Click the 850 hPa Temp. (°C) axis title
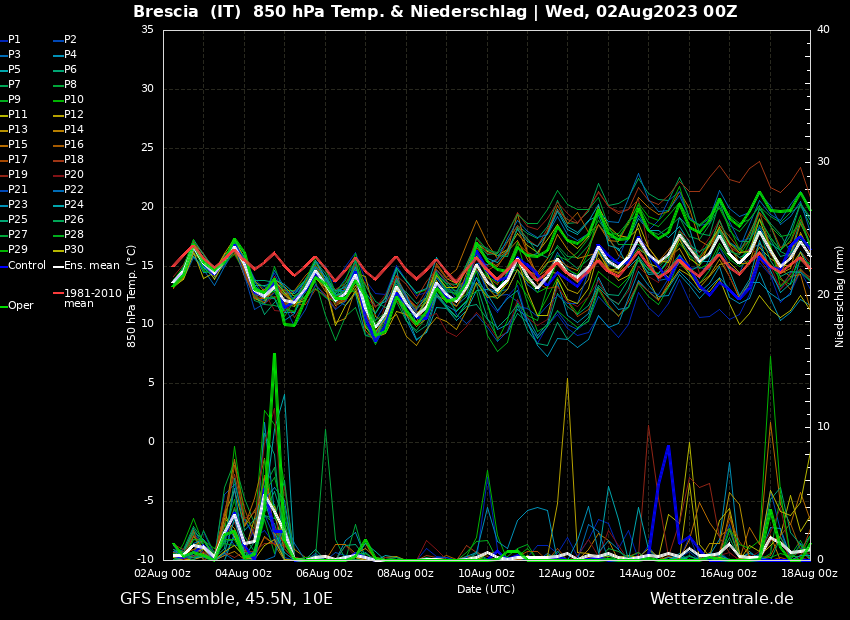850x620 pixels. tap(132, 296)
